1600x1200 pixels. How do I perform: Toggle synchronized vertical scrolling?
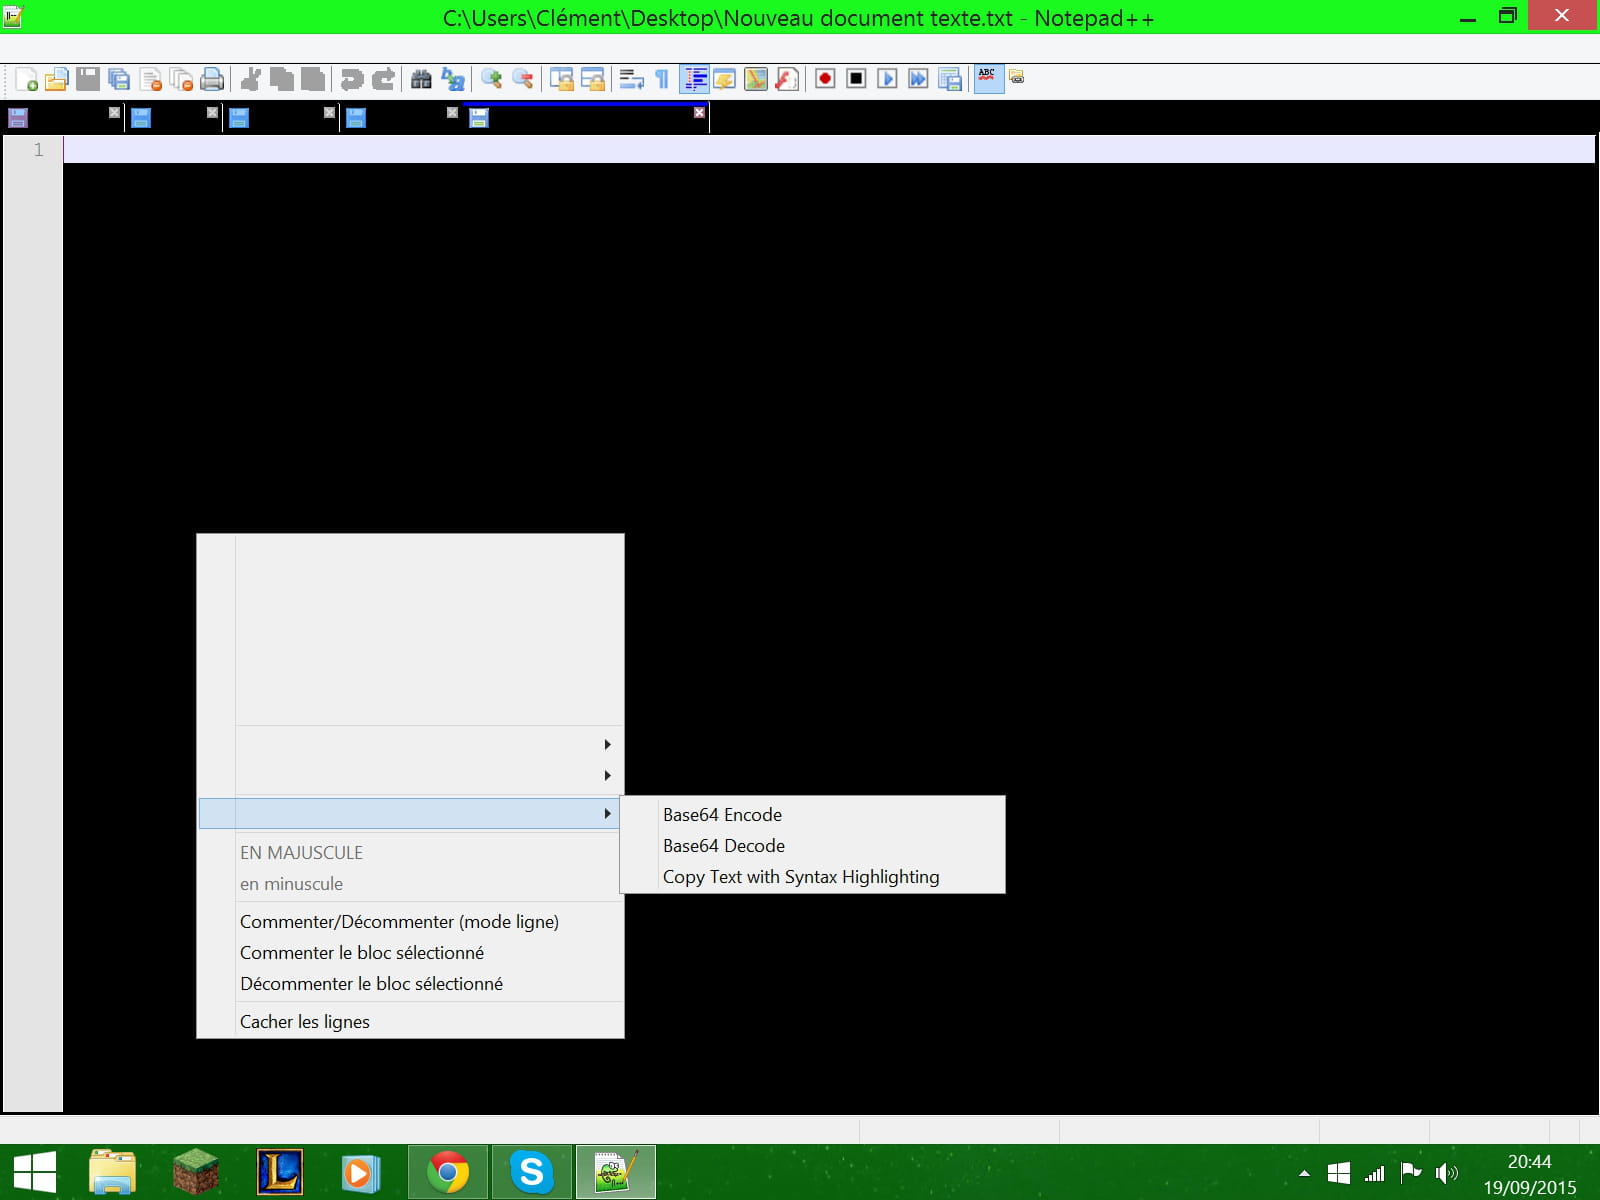point(562,79)
